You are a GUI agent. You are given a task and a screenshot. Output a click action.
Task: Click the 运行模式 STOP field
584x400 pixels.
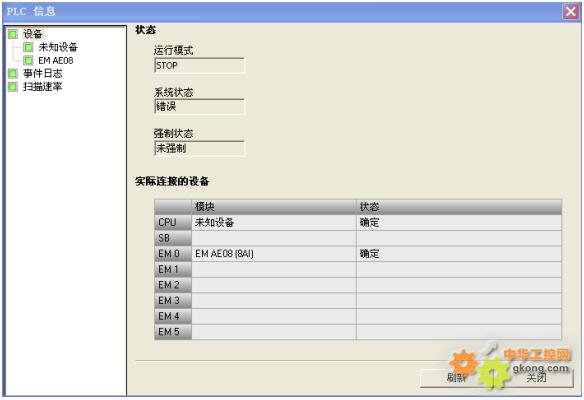[x=199, y=66]
